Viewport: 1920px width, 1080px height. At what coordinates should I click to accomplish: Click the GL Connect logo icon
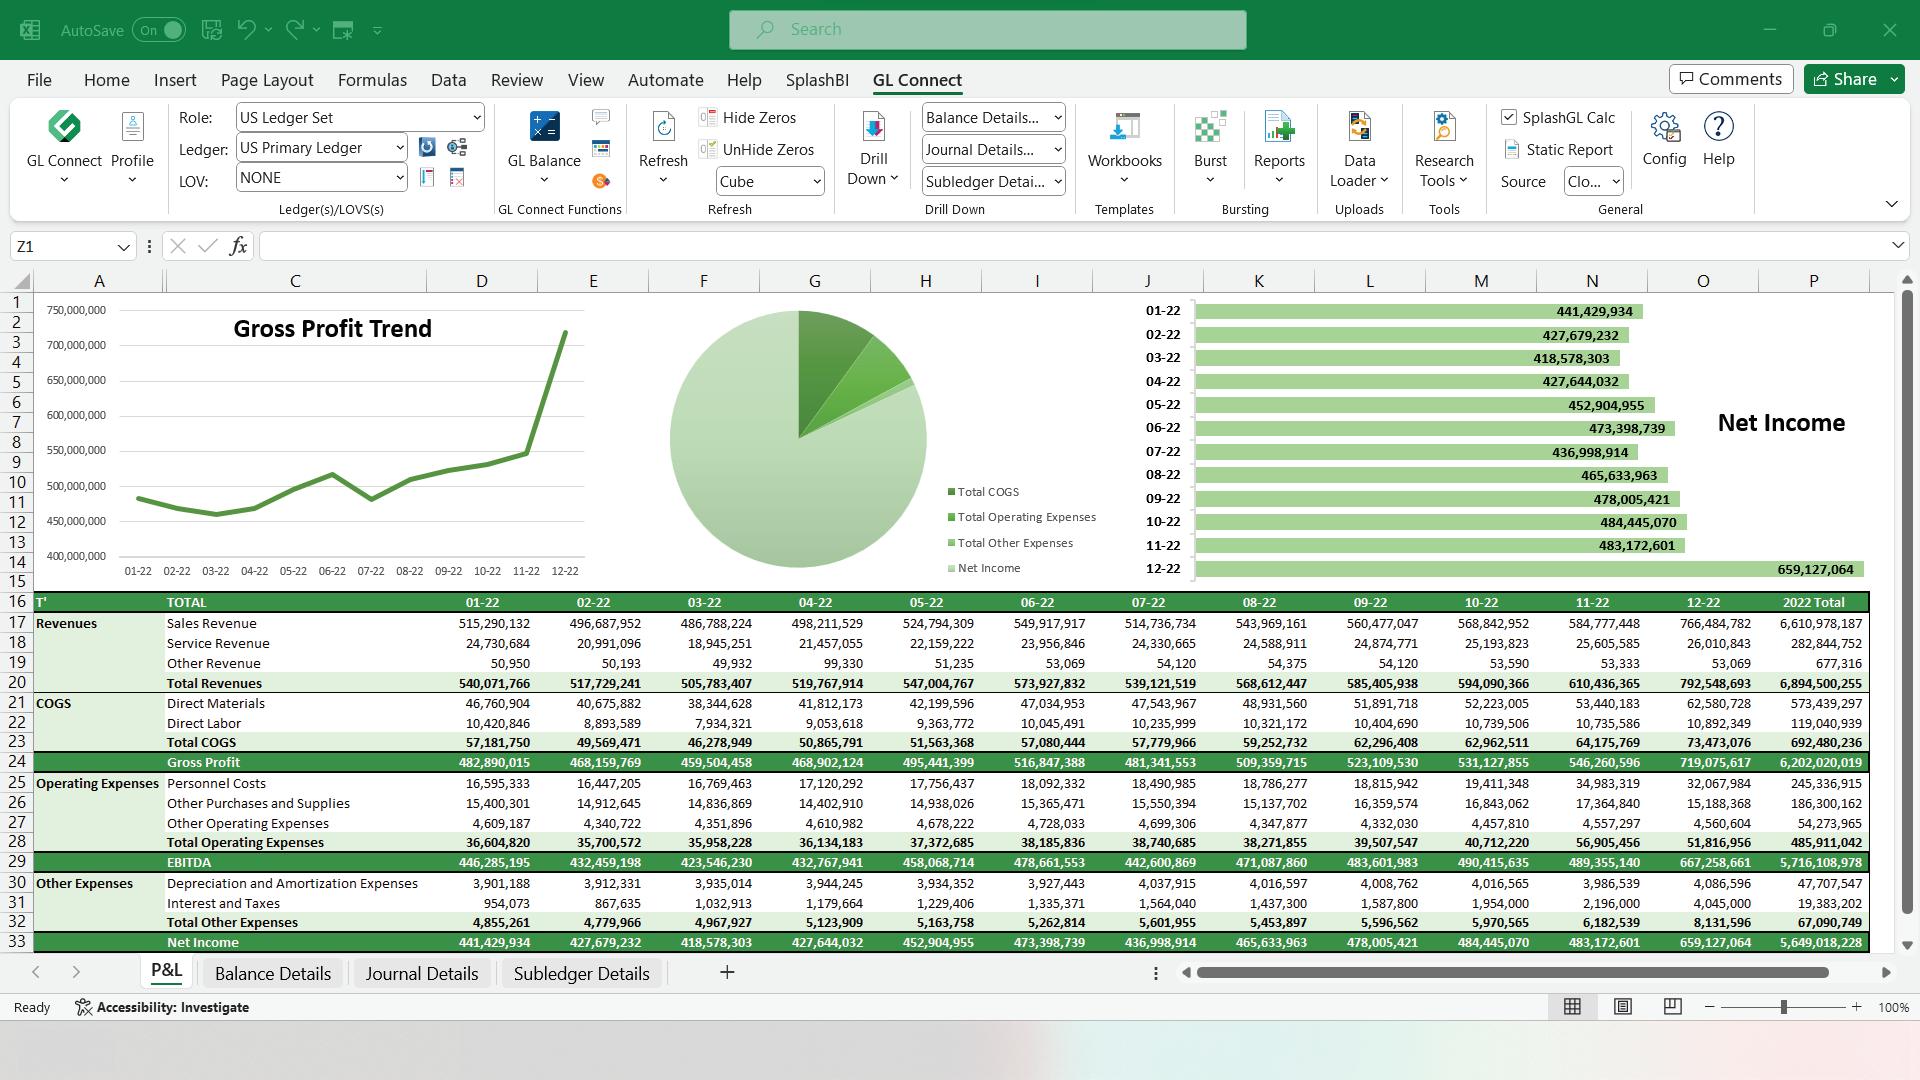click(x=64, y=127)
